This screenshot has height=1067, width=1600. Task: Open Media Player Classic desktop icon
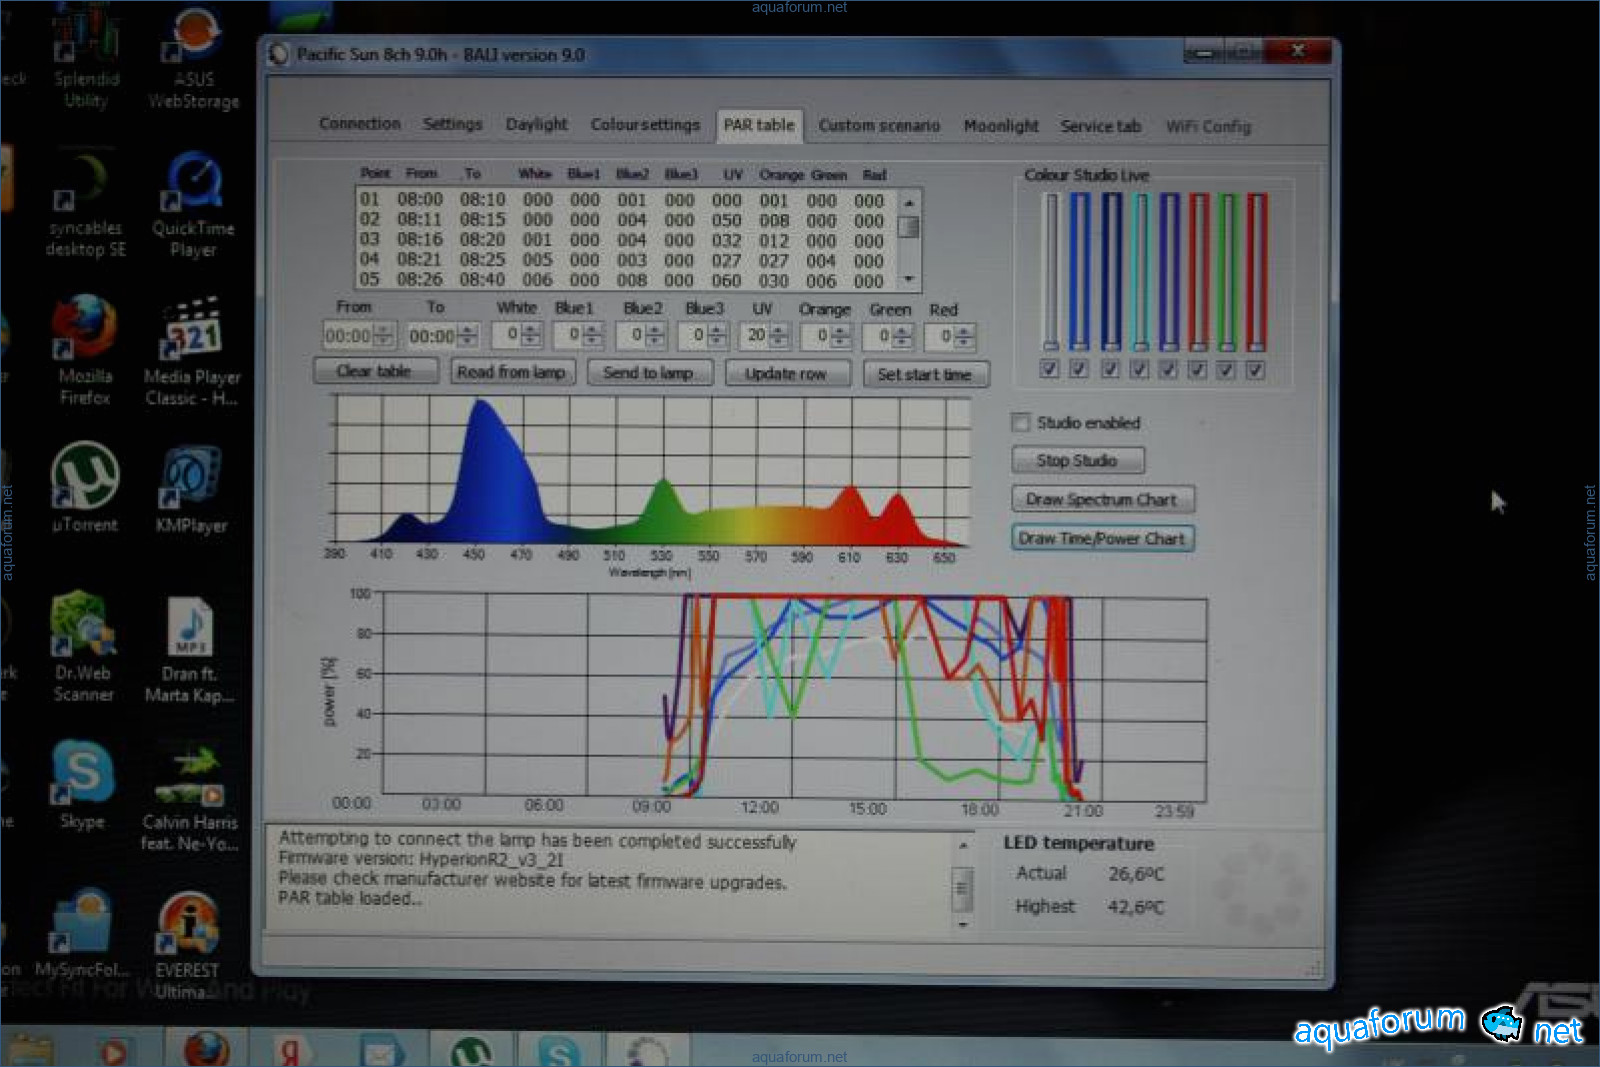point(191,332)
